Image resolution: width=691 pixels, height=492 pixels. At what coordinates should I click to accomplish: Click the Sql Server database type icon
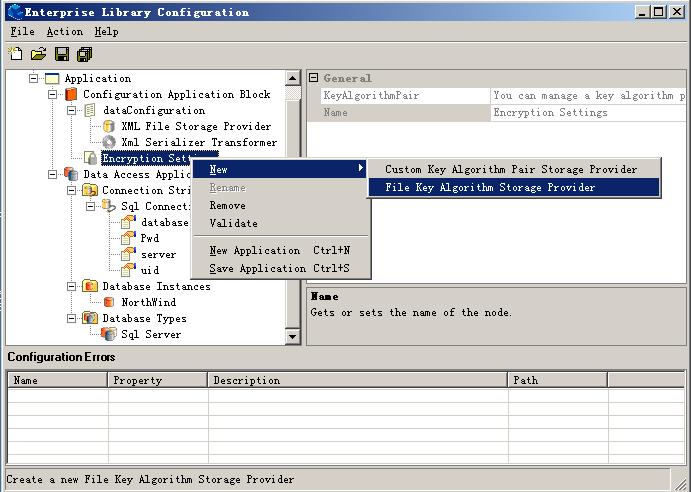tap(109, 334)
